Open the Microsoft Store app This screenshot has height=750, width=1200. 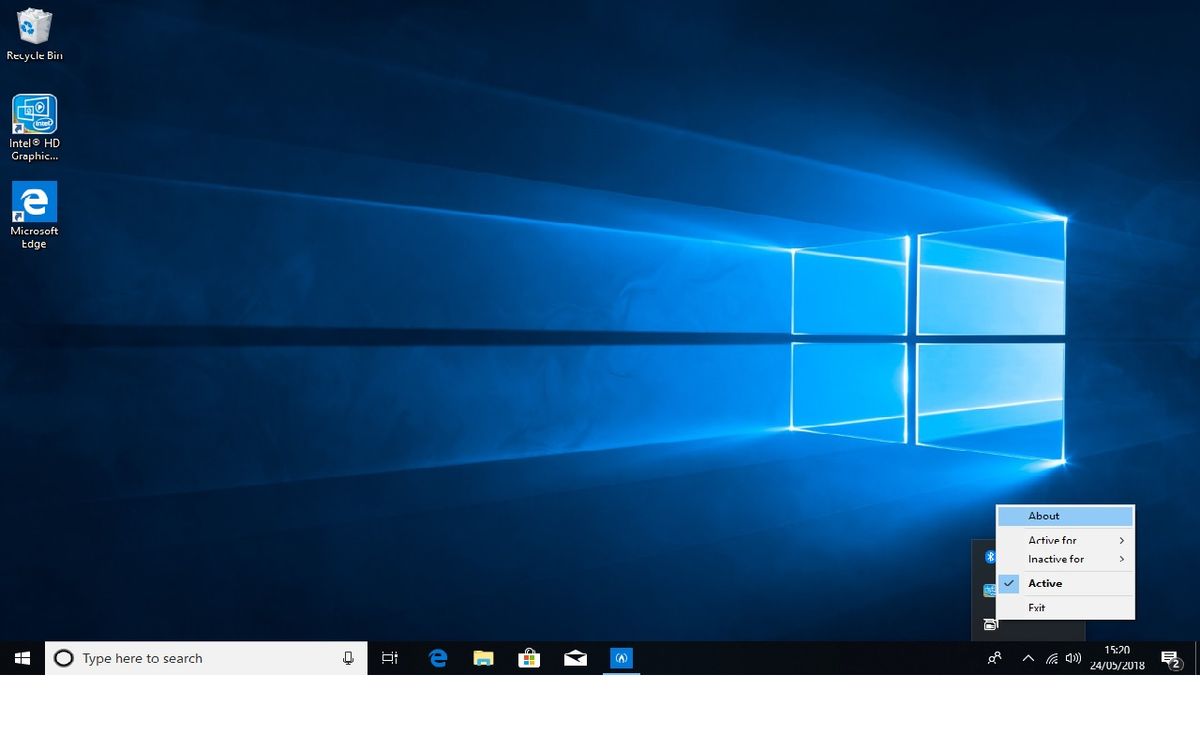[x=530, y=658]
